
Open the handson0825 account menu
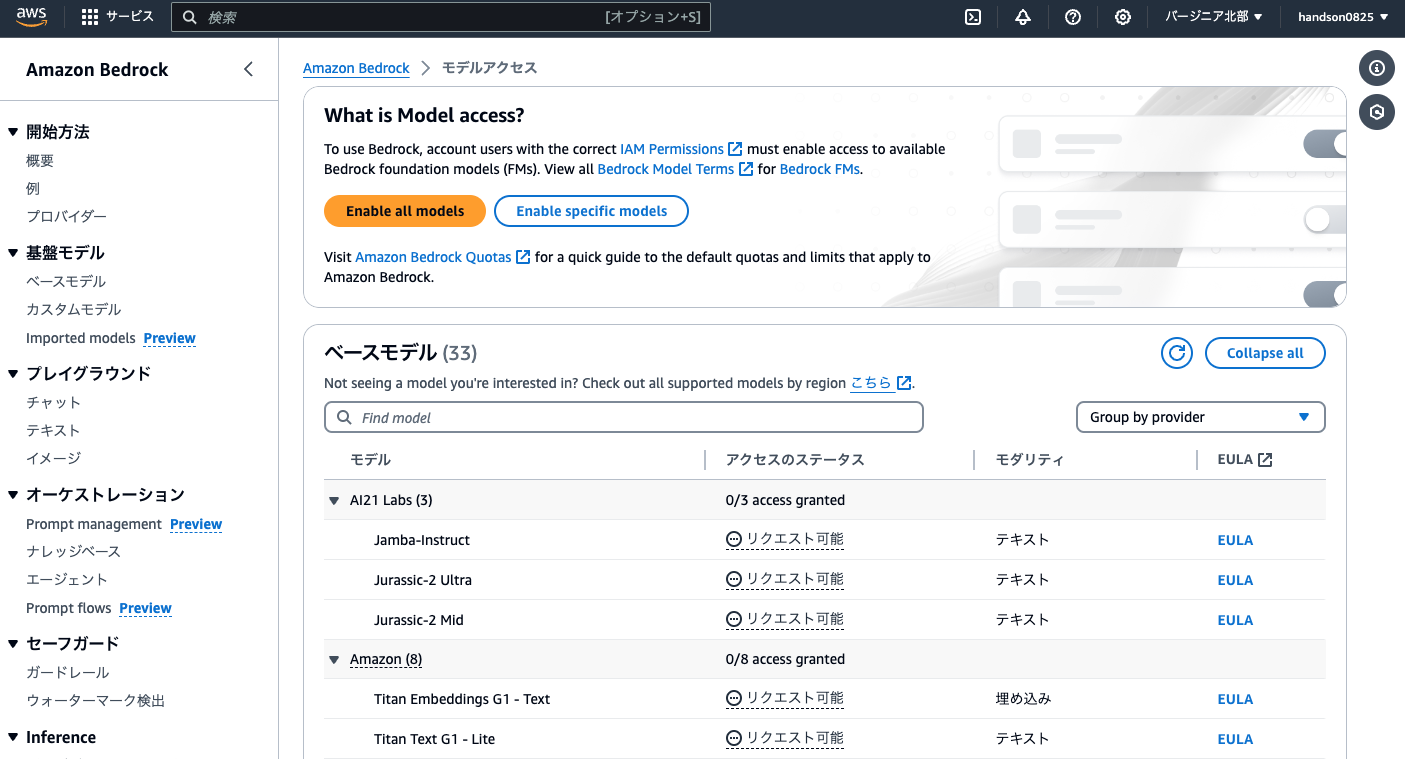tap(1343, 17)
